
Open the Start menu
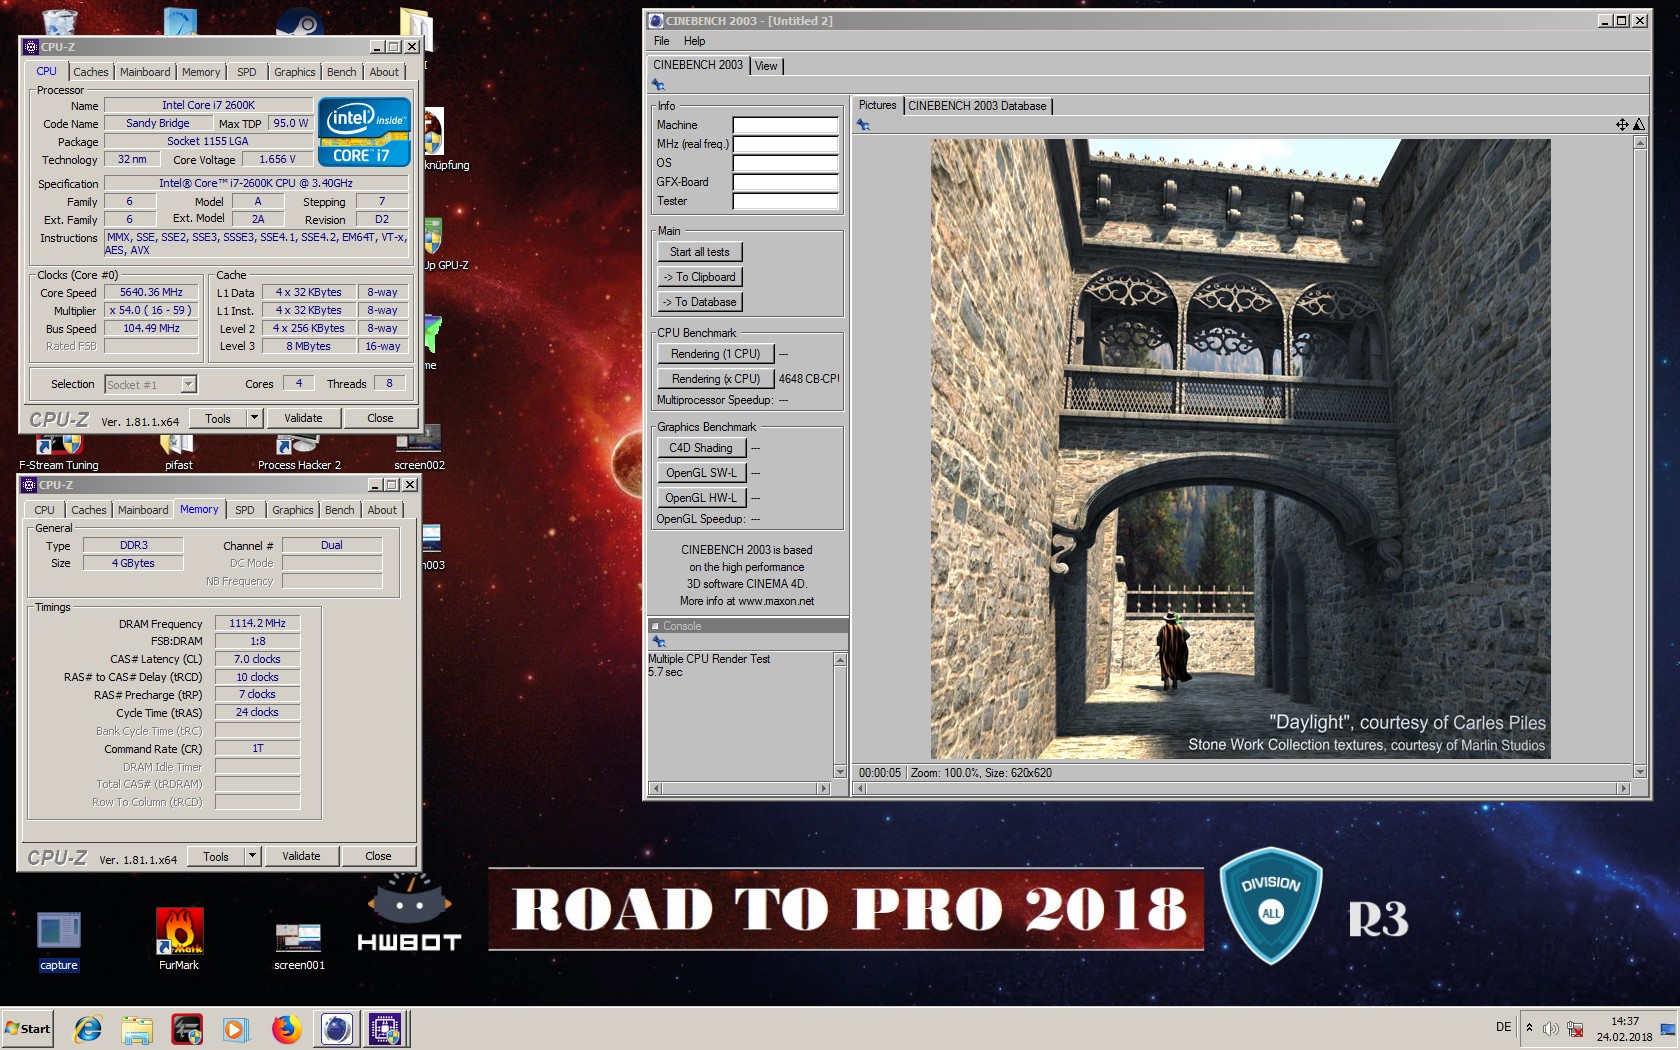point(27,1028)
